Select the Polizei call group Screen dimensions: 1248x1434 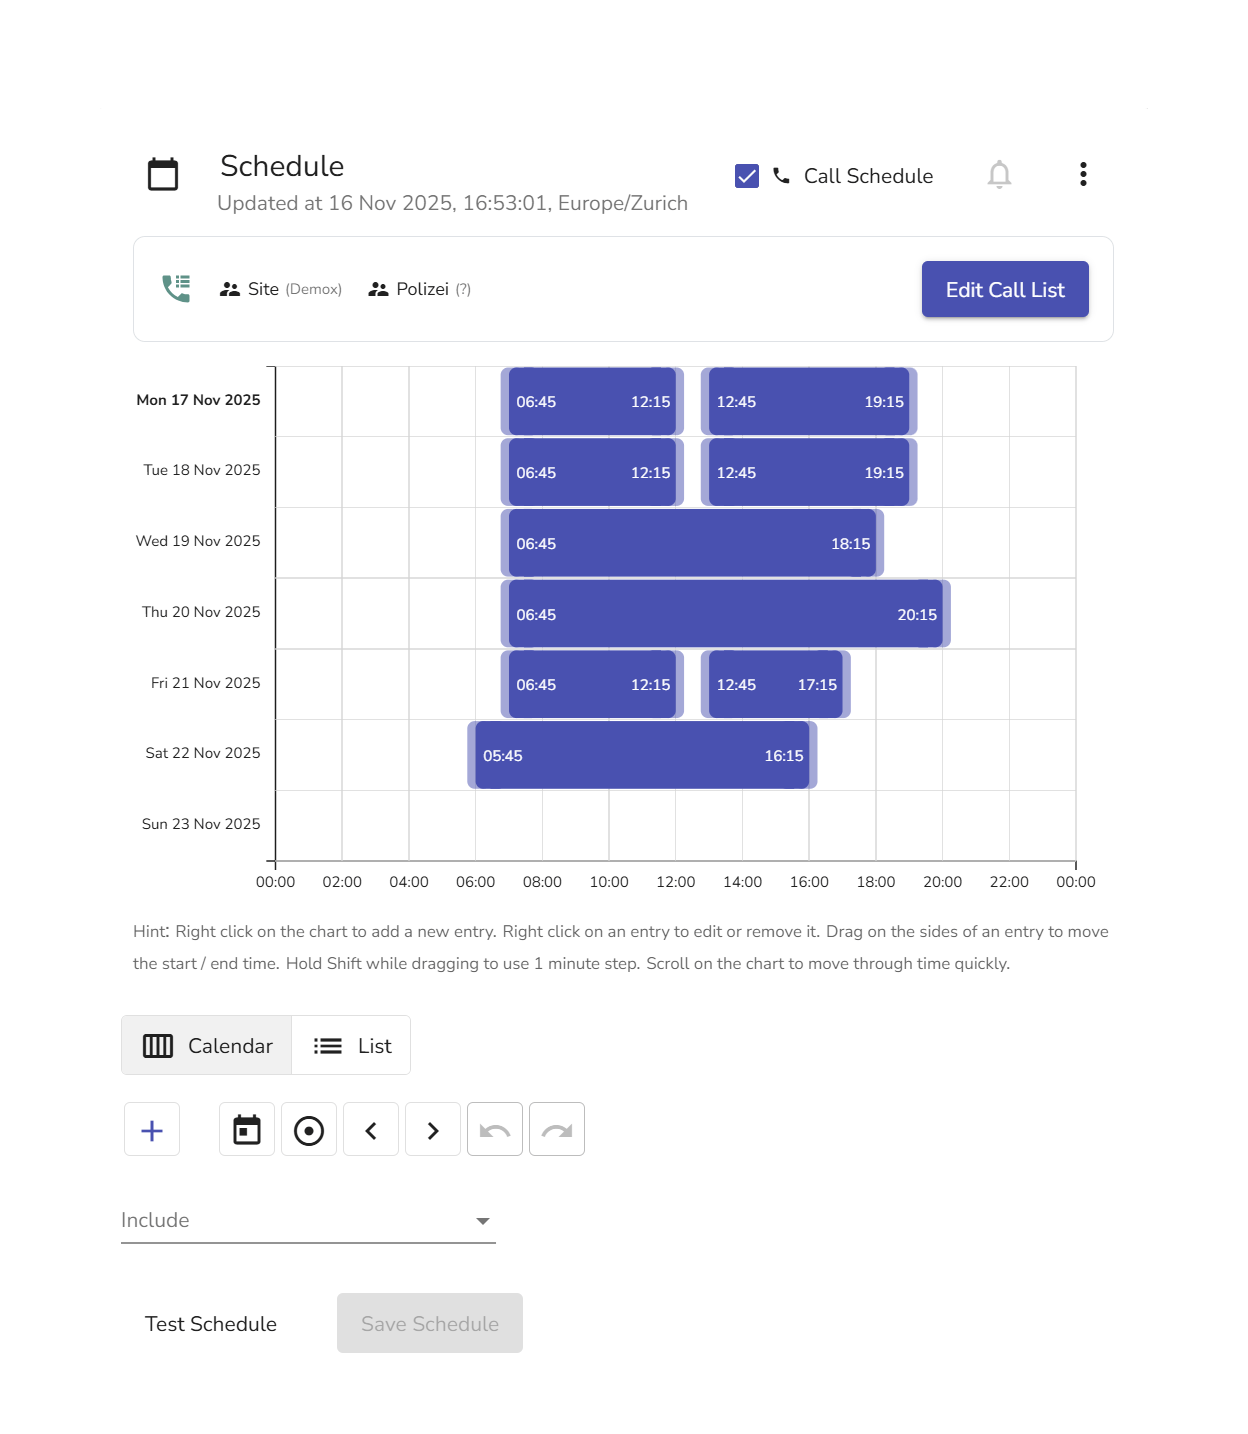coord(420,289)
